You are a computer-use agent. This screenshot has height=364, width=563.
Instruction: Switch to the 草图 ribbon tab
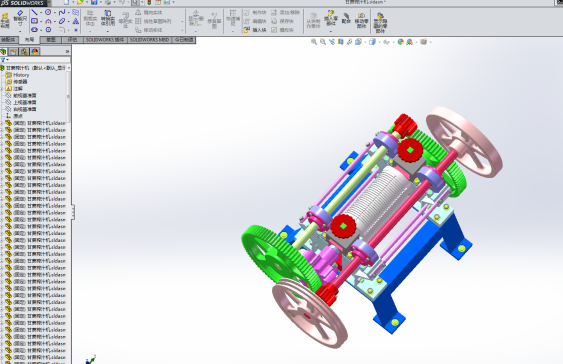tap(51, 40)
